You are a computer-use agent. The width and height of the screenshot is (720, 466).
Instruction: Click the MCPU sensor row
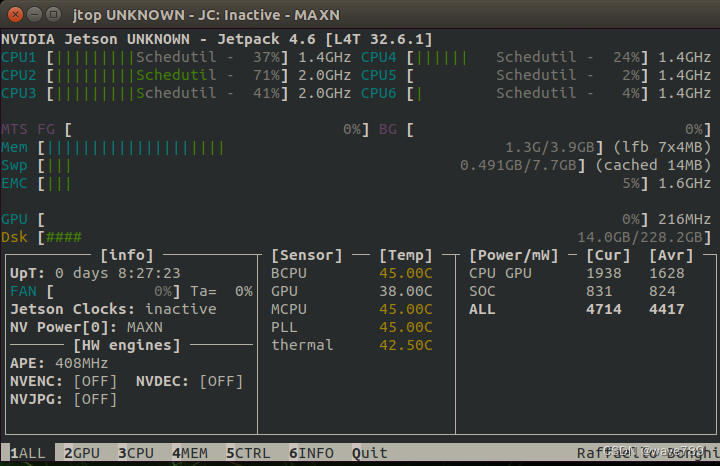(352, 309)
